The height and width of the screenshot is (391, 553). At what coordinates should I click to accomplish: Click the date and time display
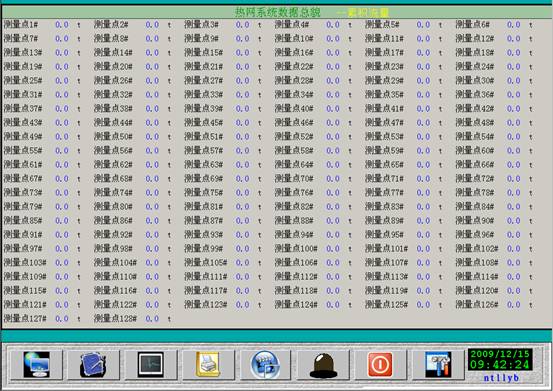tap(500, 359)
